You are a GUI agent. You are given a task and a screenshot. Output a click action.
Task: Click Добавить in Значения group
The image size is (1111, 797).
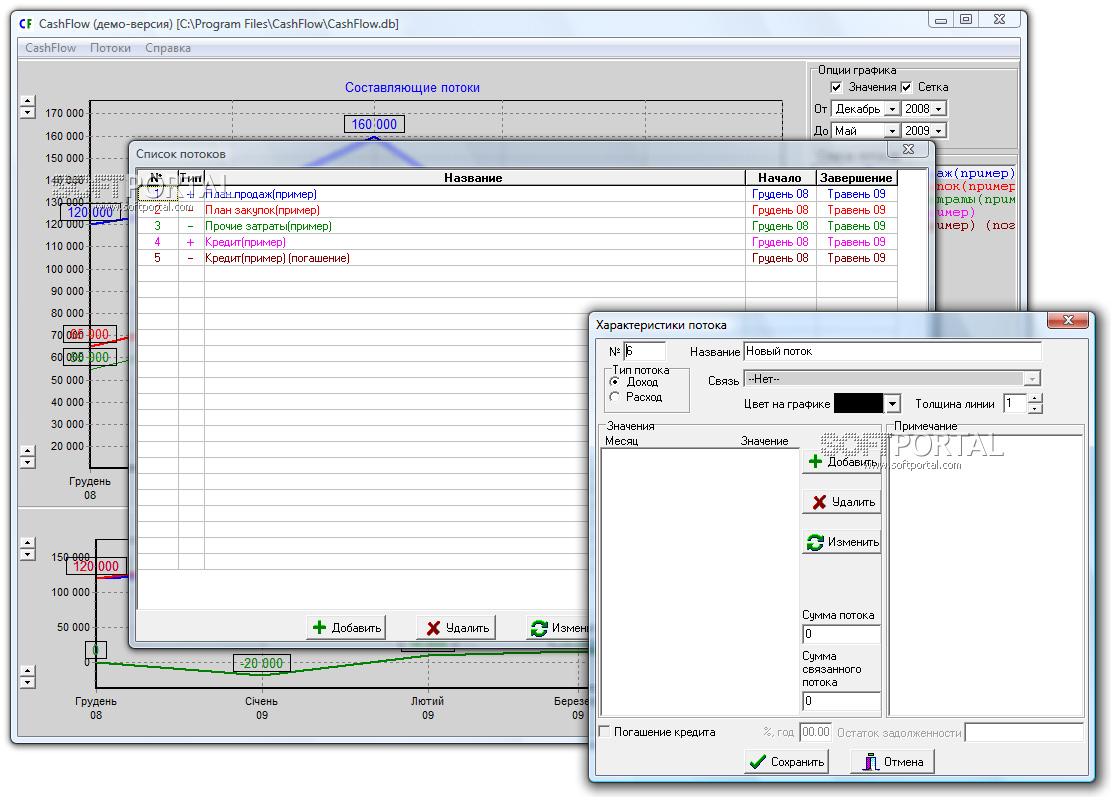tap(842, 462)
